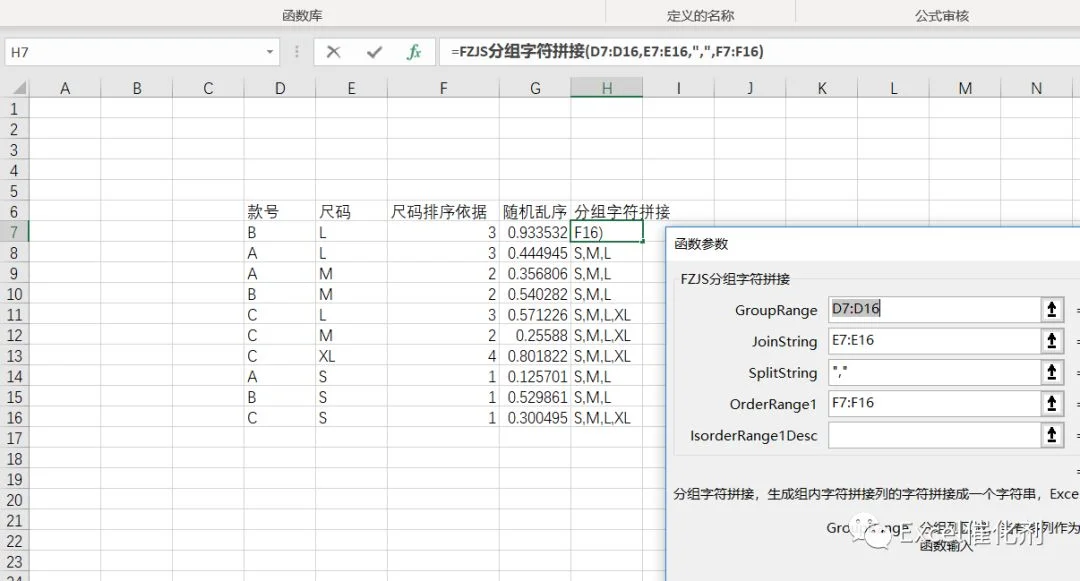The width and height of the screenshot is (1080, 581).
Task: Select cell with value 0.25588
Action: pyautogui.click(x=535, y=335)
